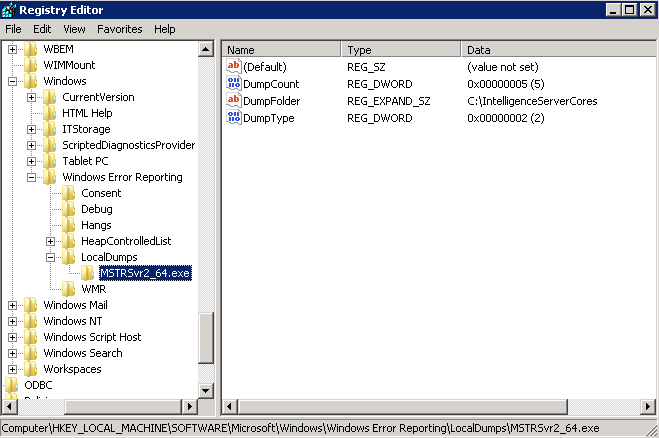Open the Favorites menu
Image resolution: width=659 pixels, height=438 pixels.
pos(119,29)
